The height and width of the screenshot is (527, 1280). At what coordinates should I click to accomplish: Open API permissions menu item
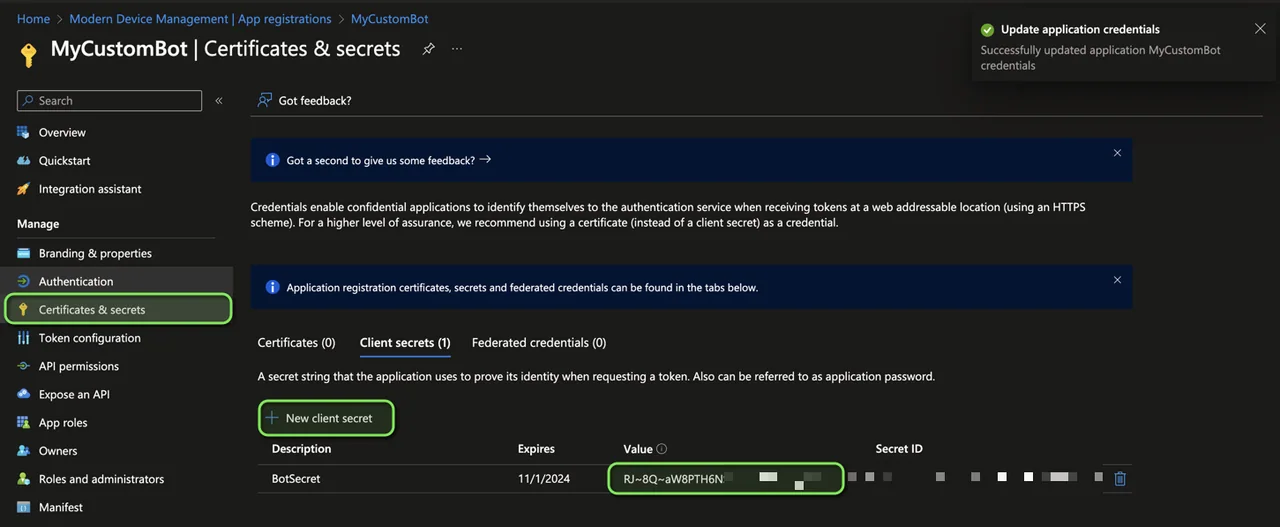coord(79,366)
